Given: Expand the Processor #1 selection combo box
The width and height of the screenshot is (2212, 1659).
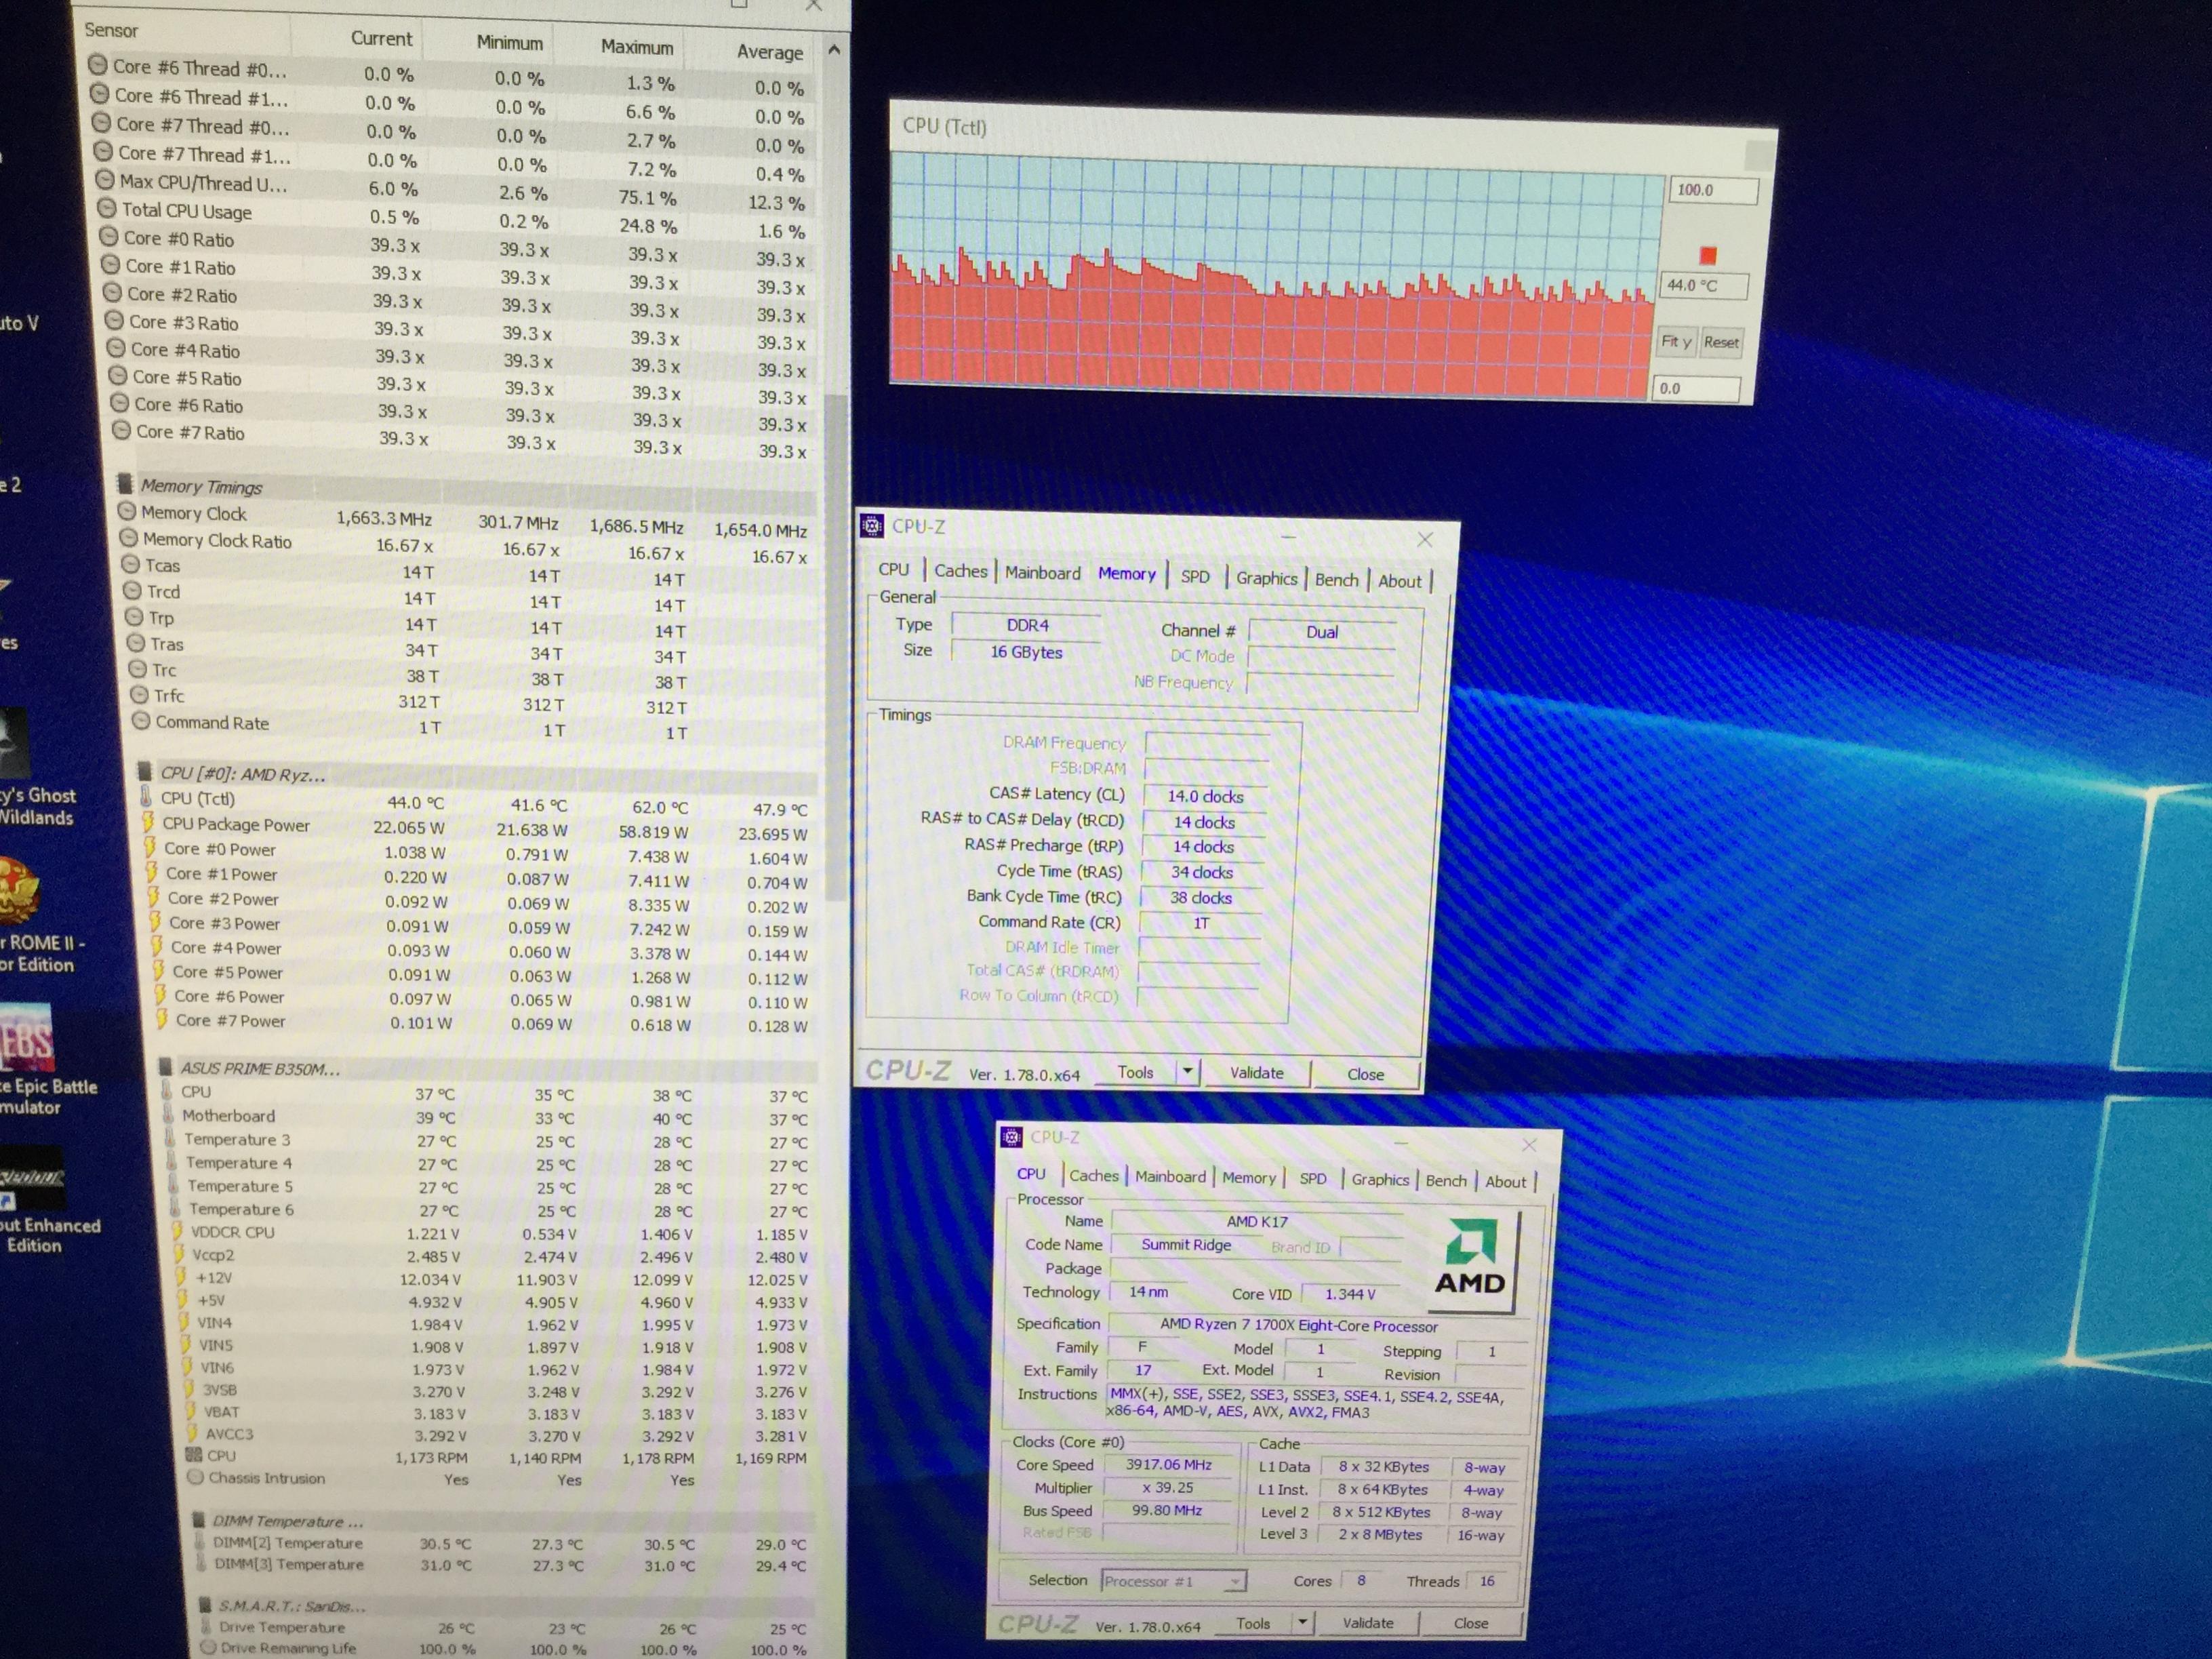Looking at the screenshot, I should point(1236,1581).
